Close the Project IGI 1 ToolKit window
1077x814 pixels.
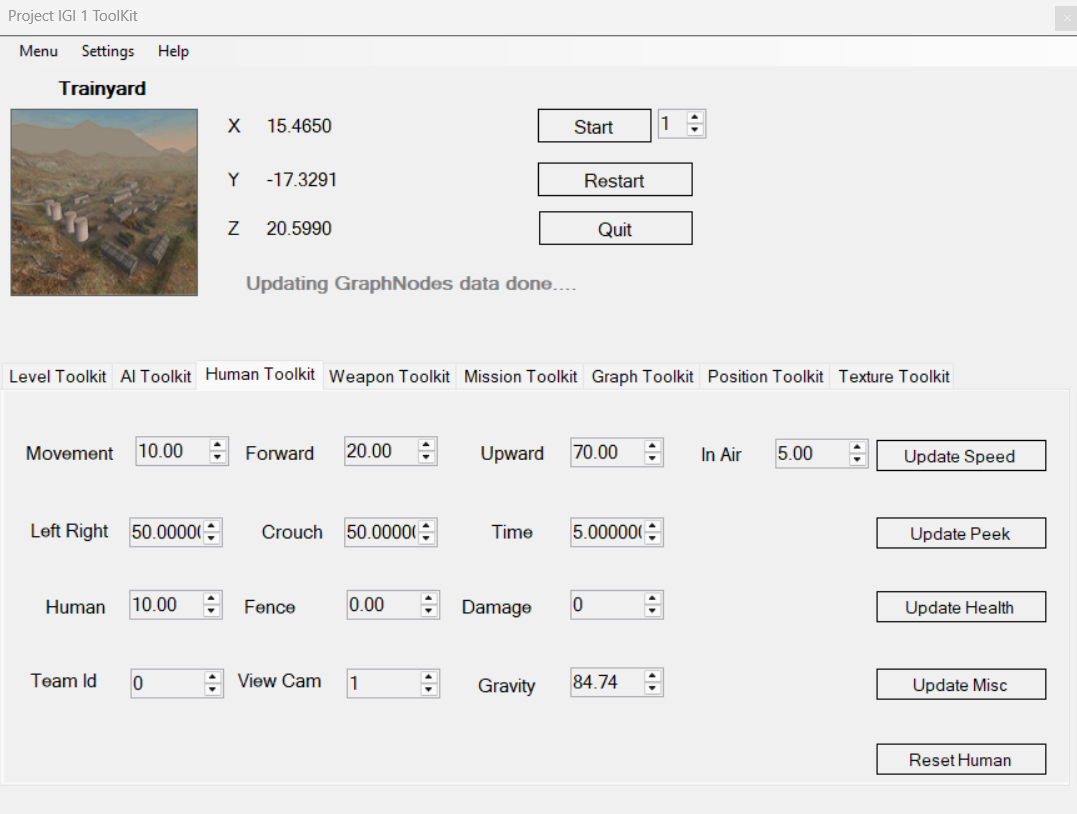tap(1066, 19)
